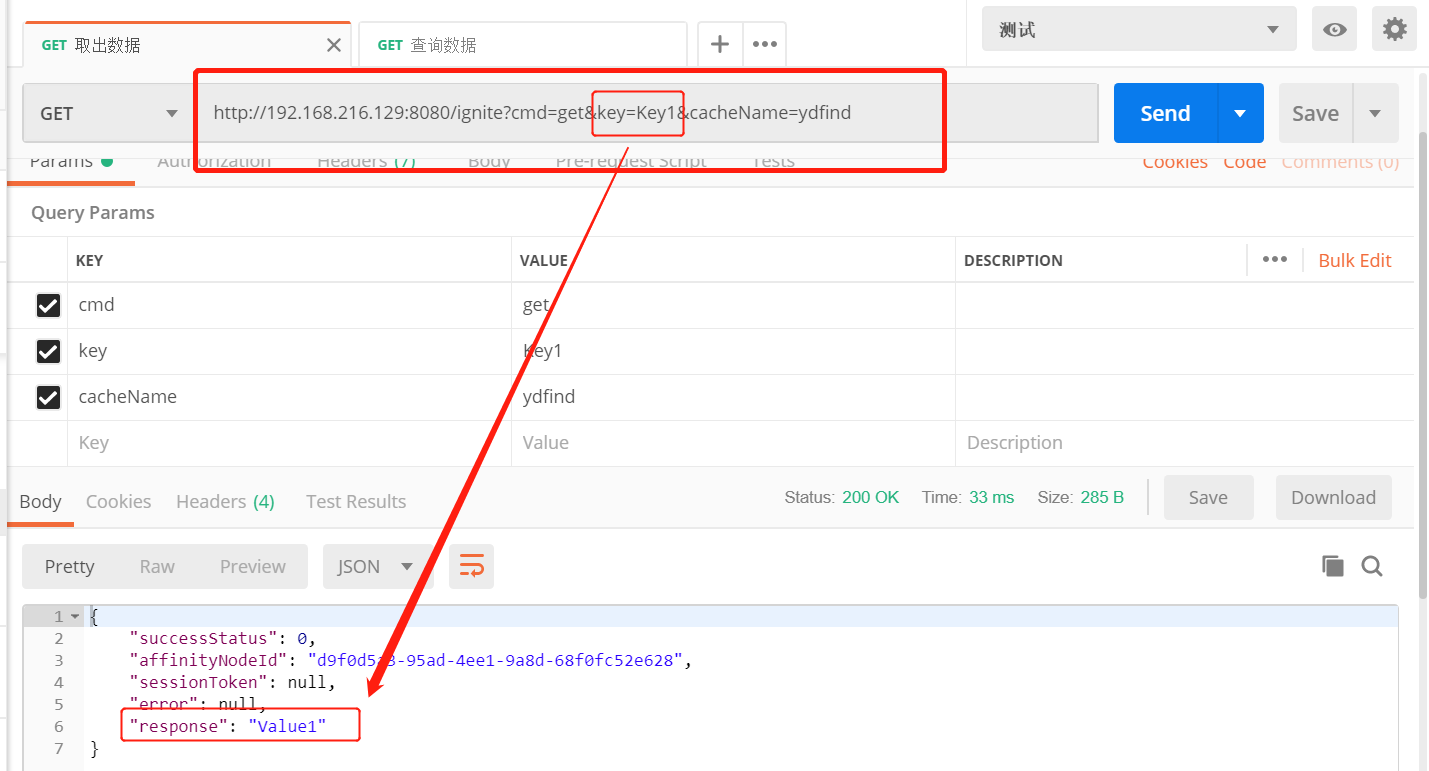Uncheck the cacheName query parameter
Image resolution: width=1429 pixels, height=771 pixels.
(48, 397)
